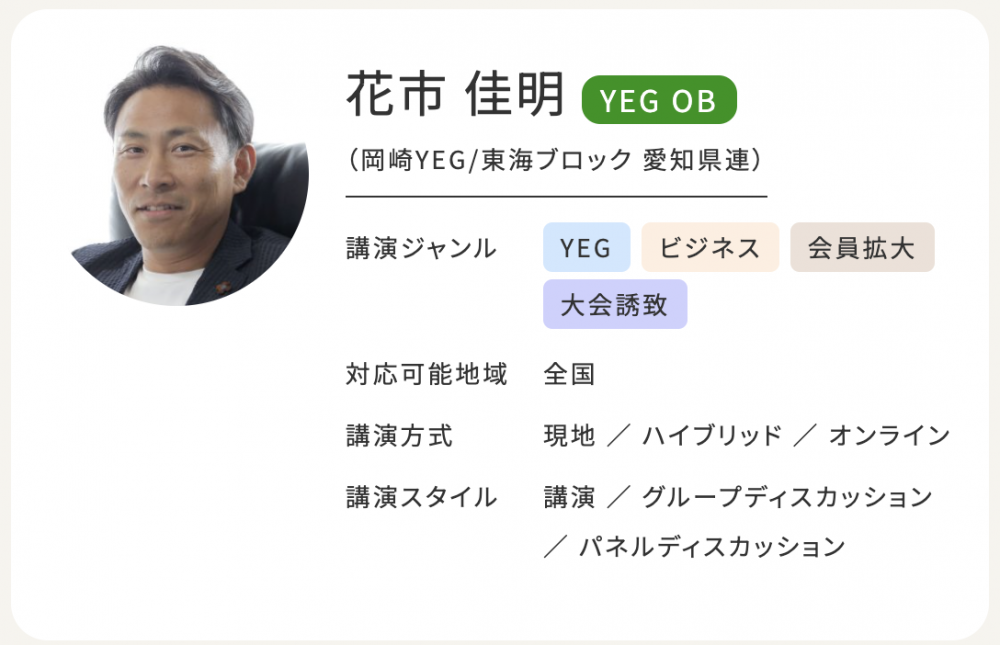
Task: Select the 全国 region value
Action: click(570, 374)
